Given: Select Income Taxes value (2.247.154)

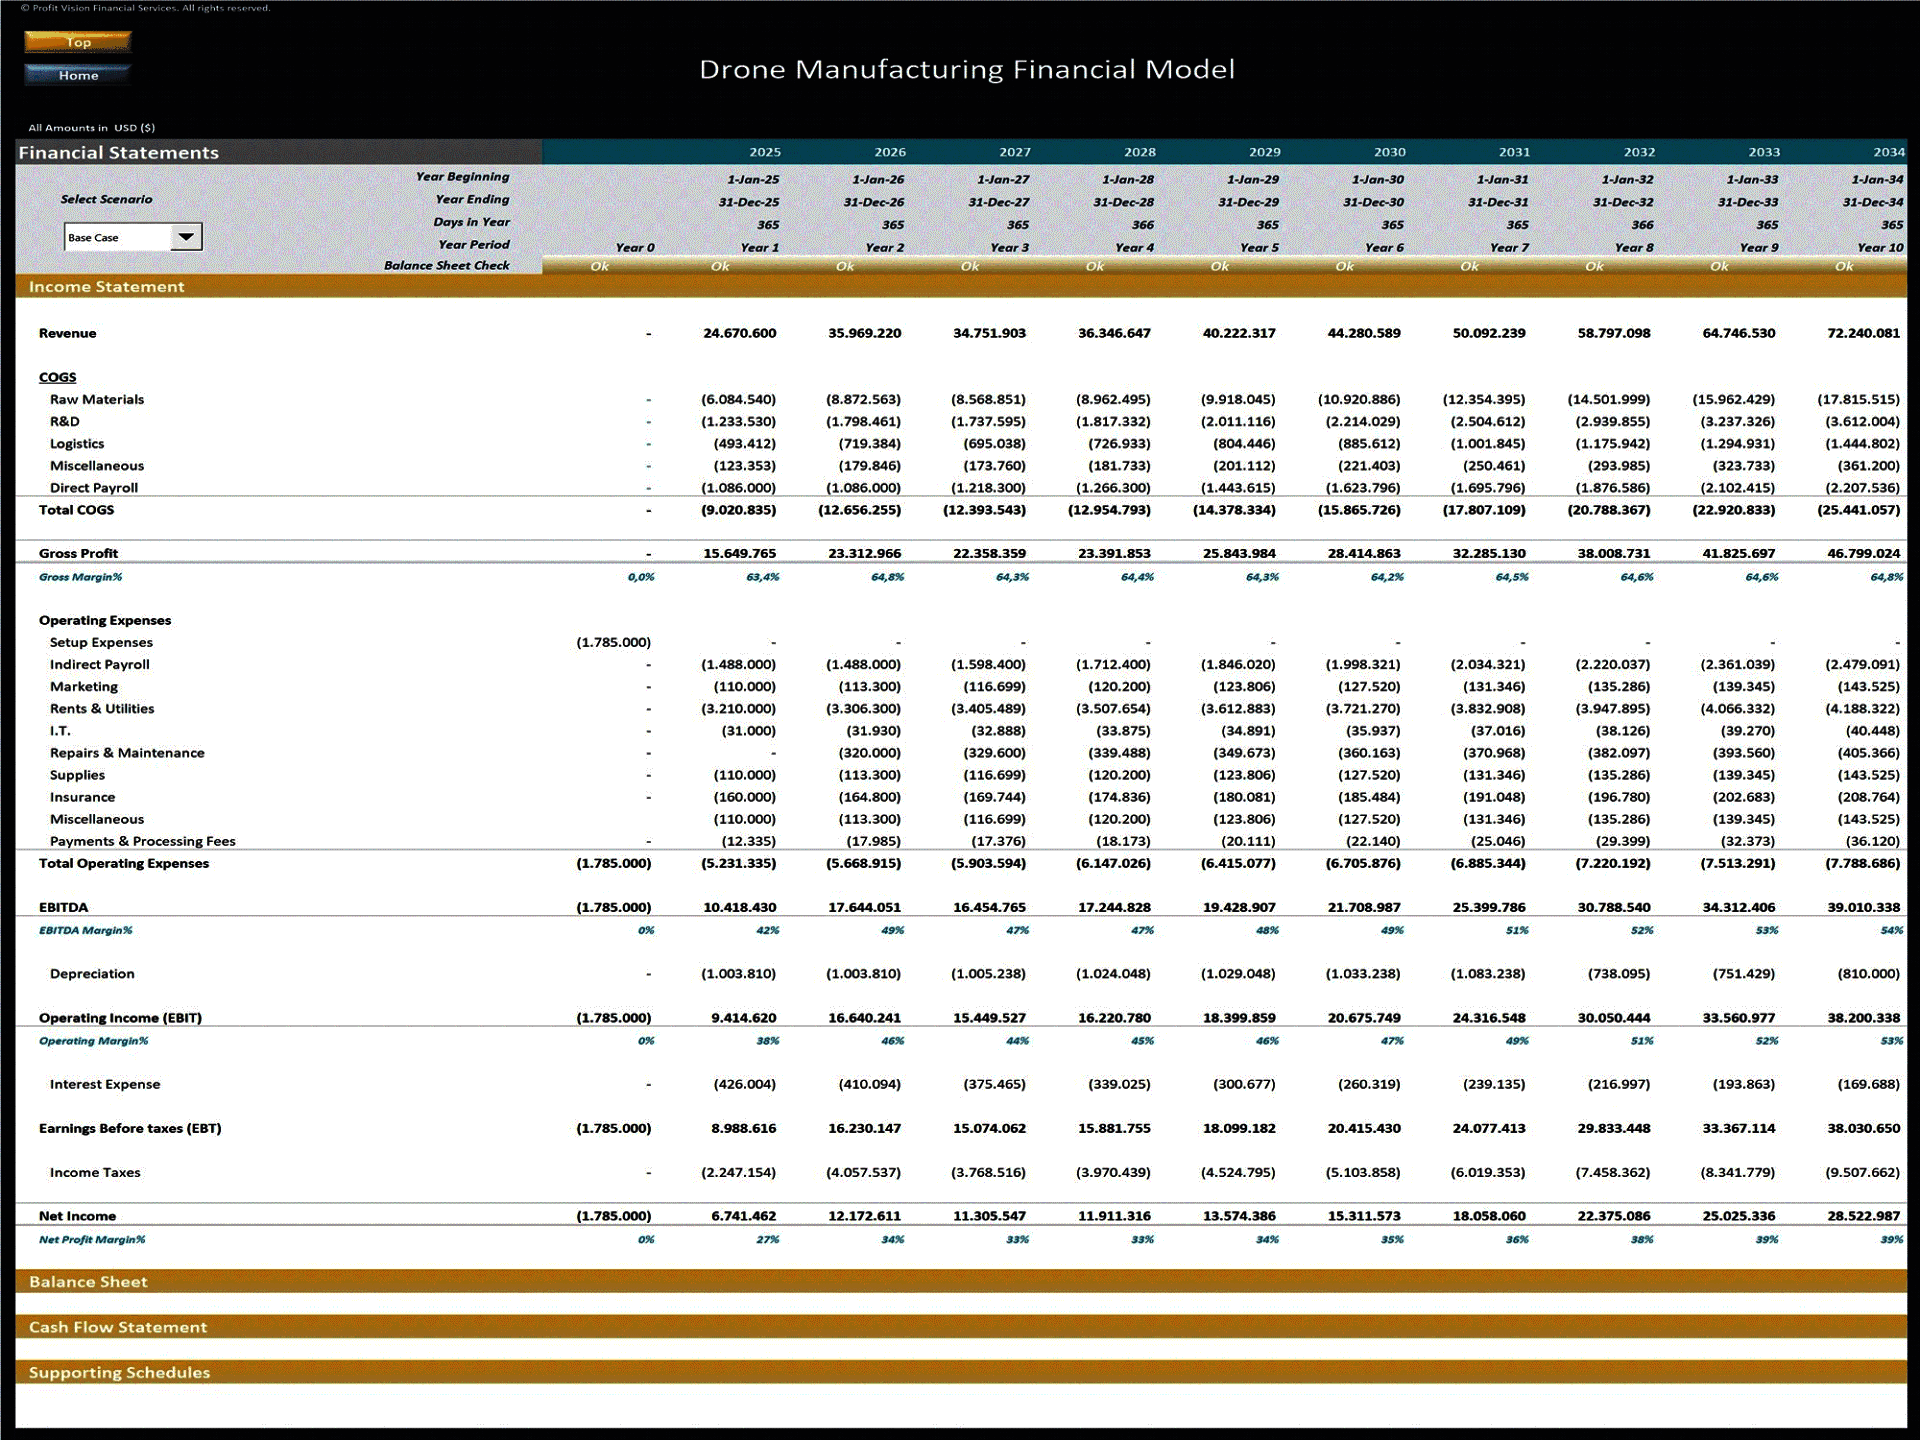Looking at the screenshot, I should coord(738,1172).
